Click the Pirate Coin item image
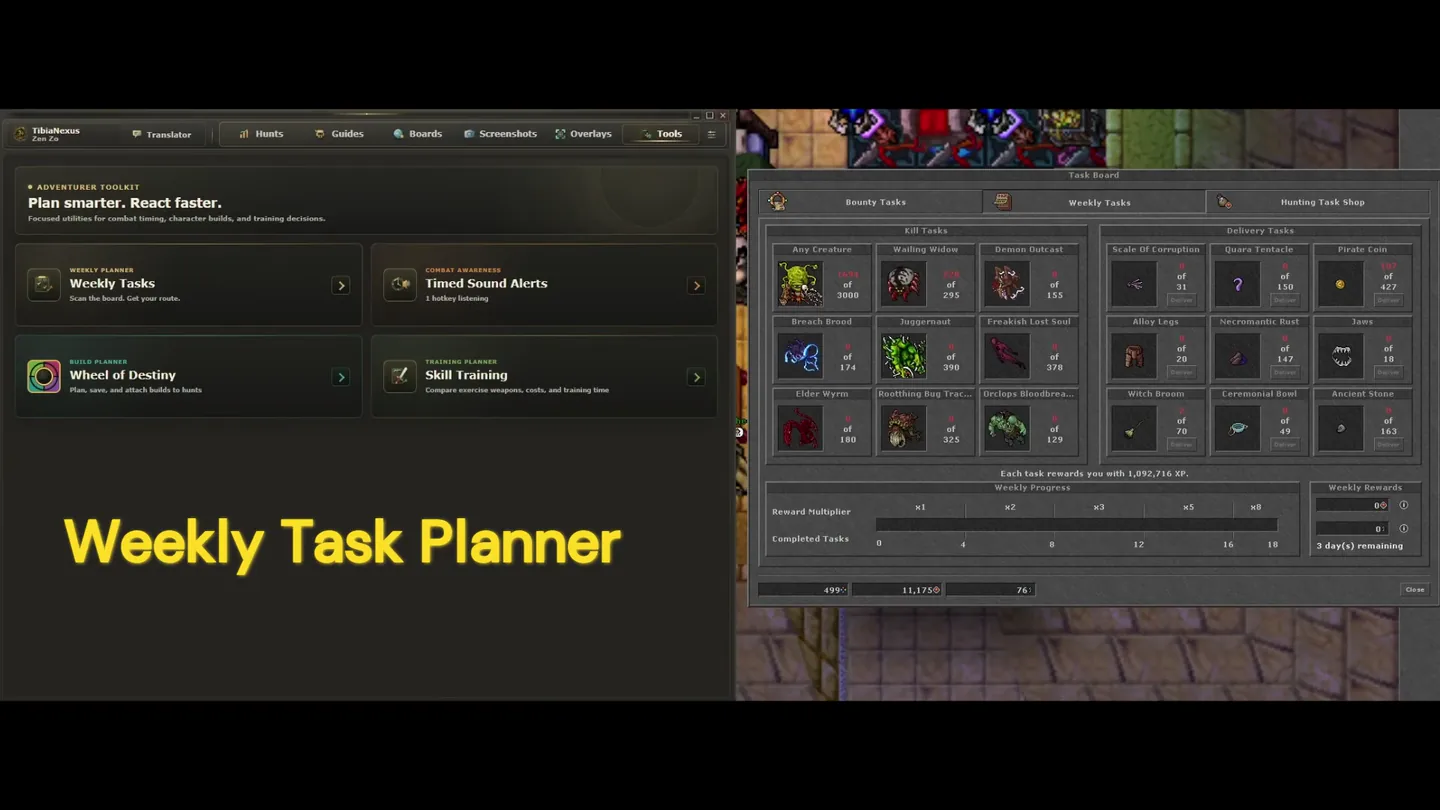Image resolution: width=1440 pixels, height=810 pixels. click(1340, 284)
